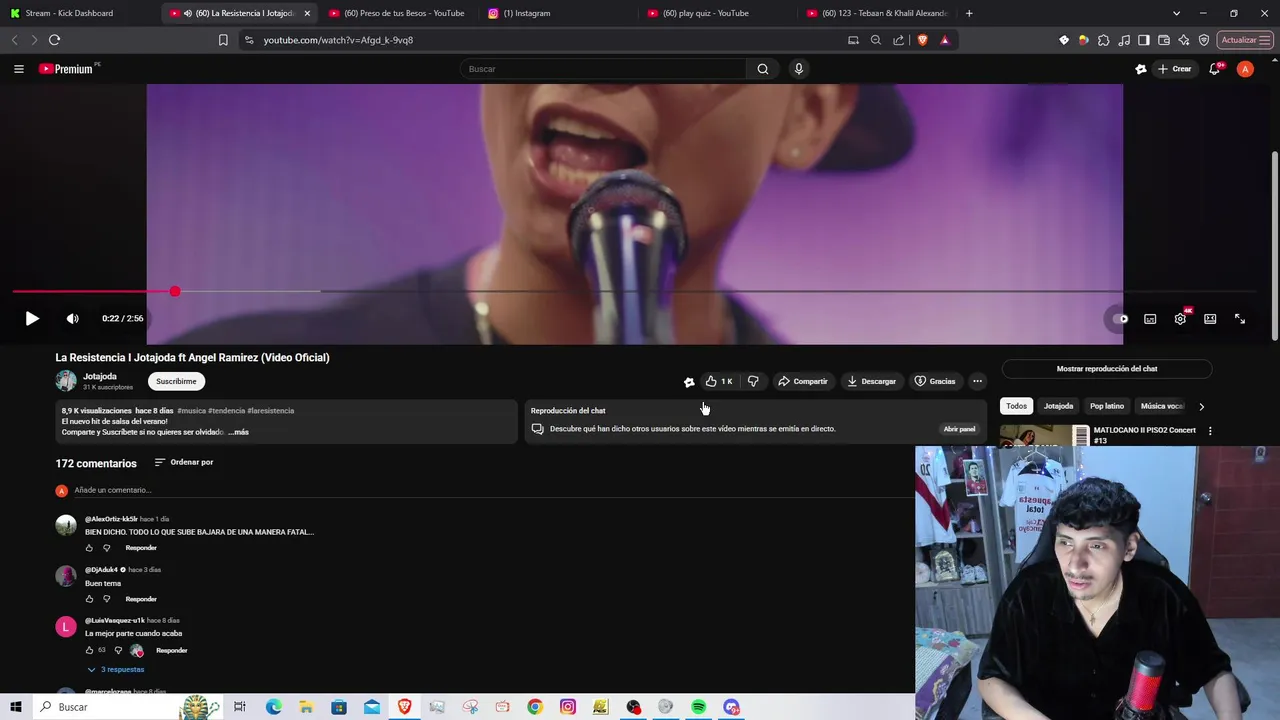Click Descargar download button
1280x720 pixels.
tap(871, 381)
